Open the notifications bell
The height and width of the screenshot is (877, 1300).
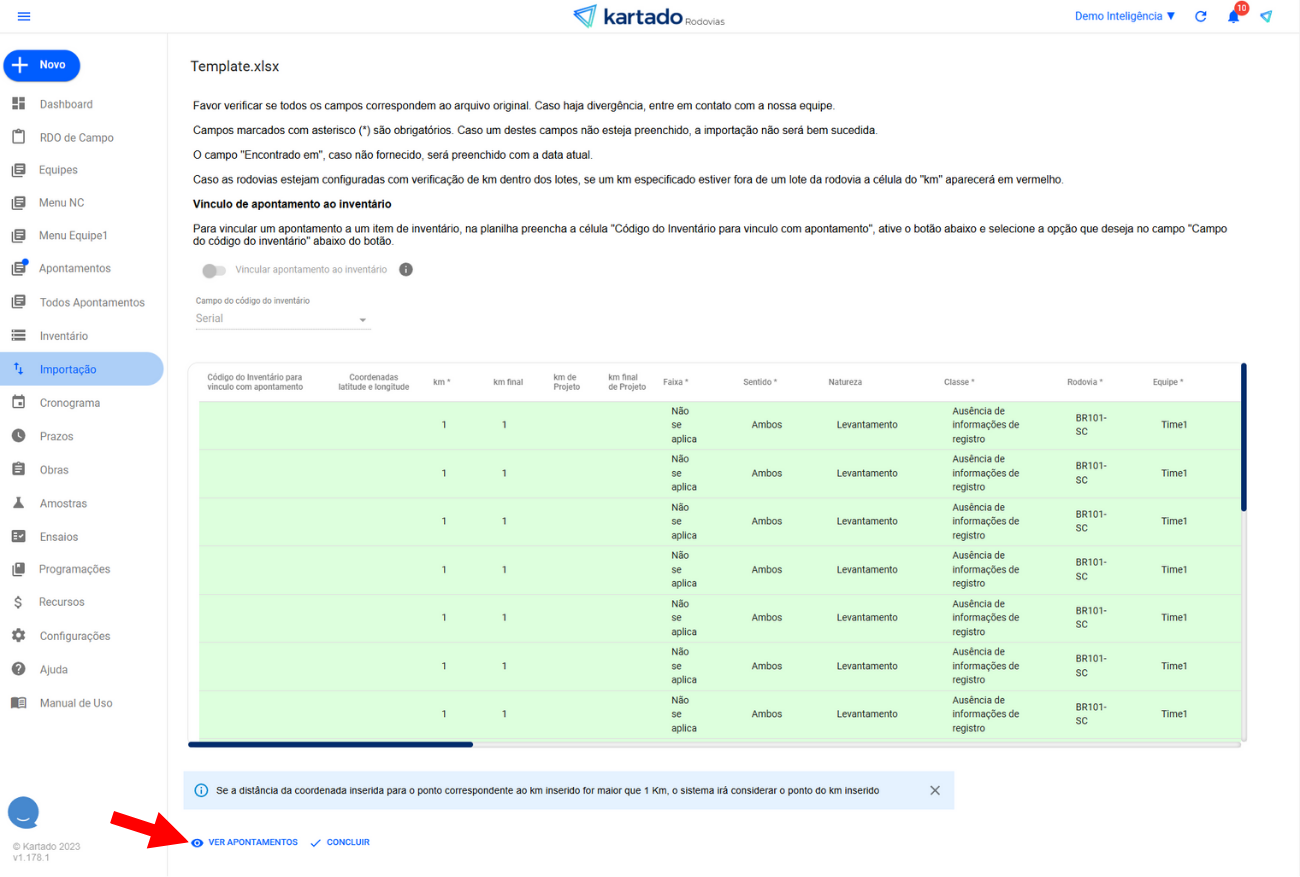1233,17
